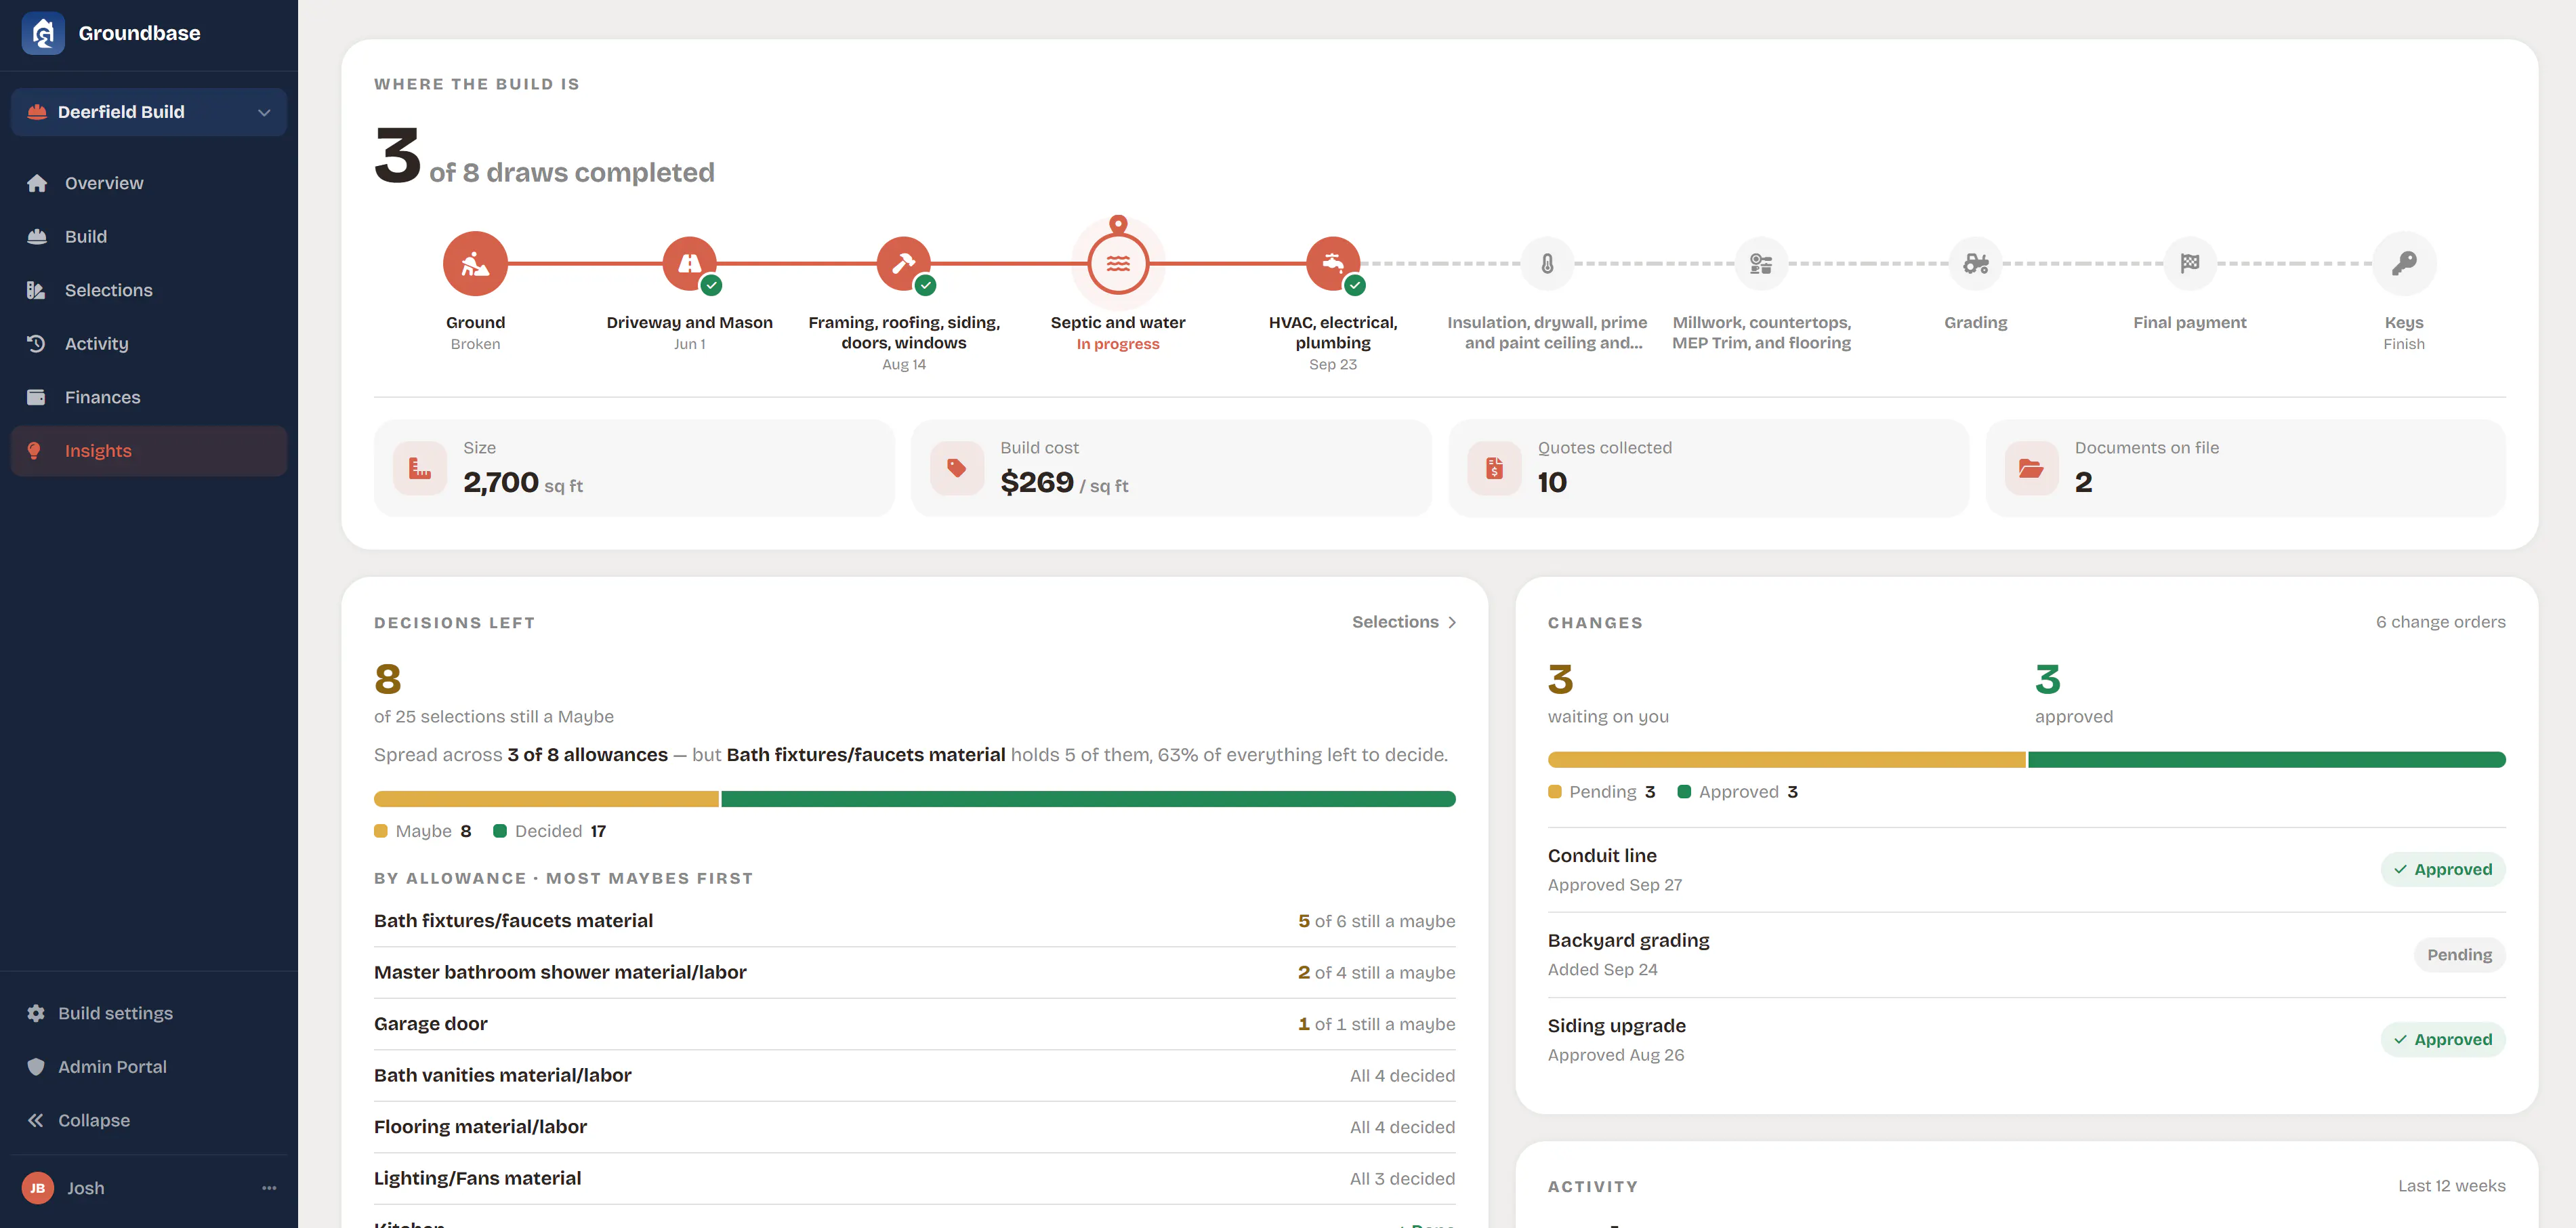The image size is (2576, 1228).
Task: Open the Lighting/Fans material row
Action: 914,1179
